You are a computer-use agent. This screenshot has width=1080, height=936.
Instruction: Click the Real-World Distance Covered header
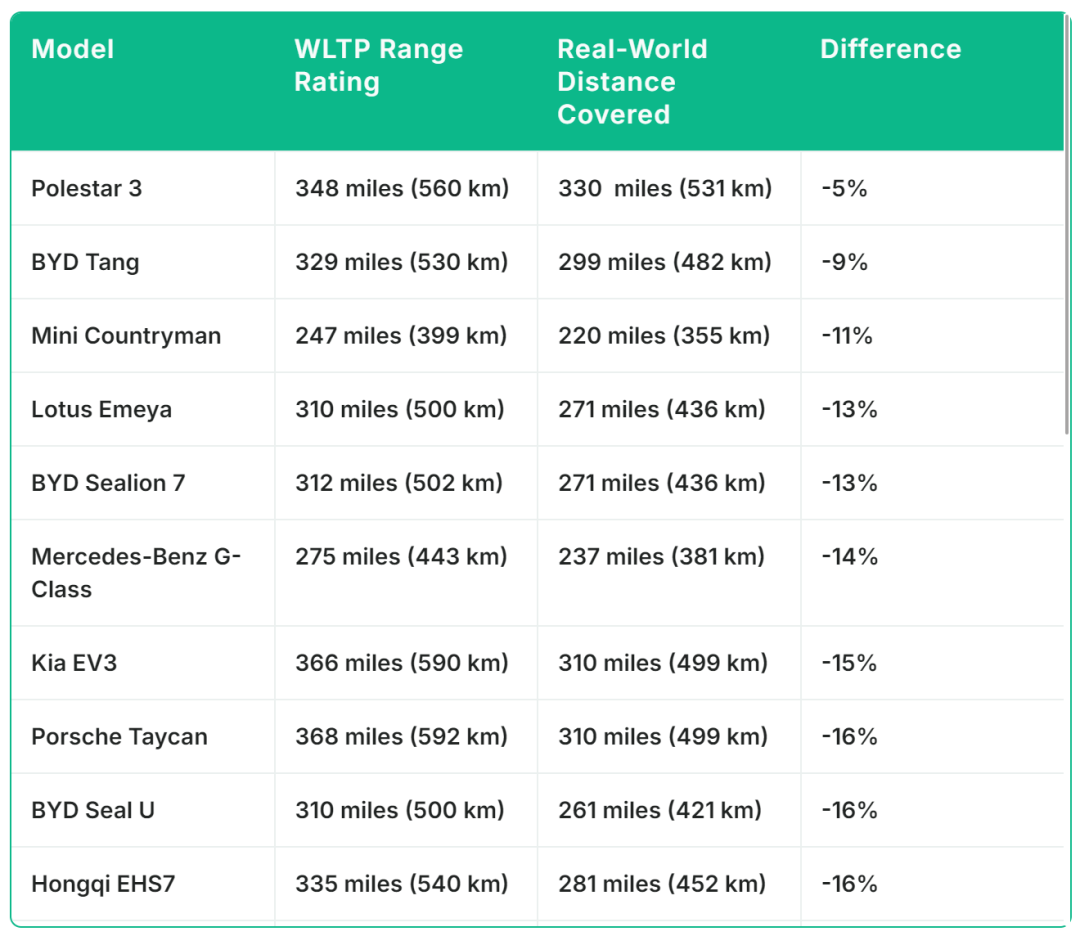632,81
